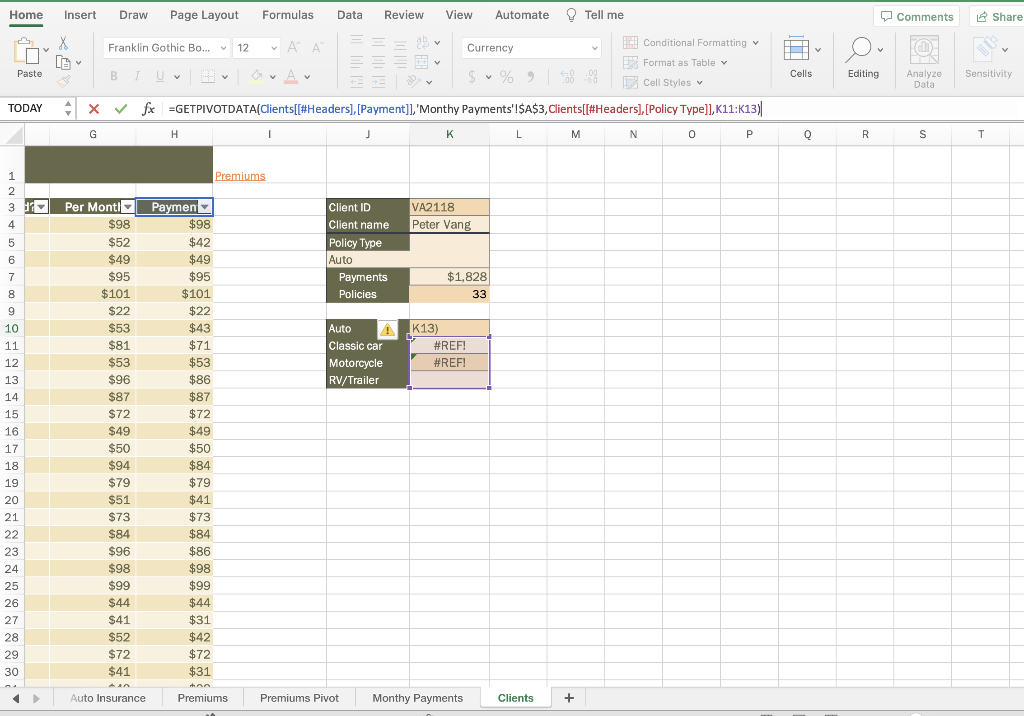1024x716 pixels.
Task: Click the Share button
Action: pyautogui.click(x=999, y=16)
